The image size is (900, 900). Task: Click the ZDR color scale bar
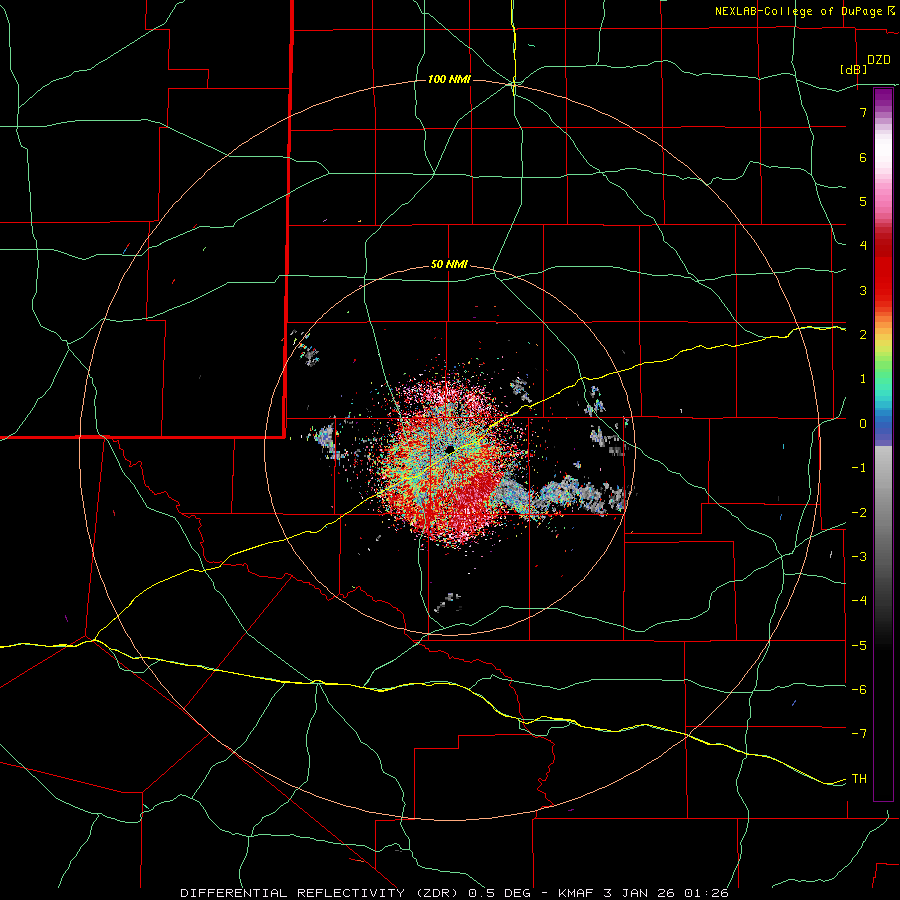[883, 444]
